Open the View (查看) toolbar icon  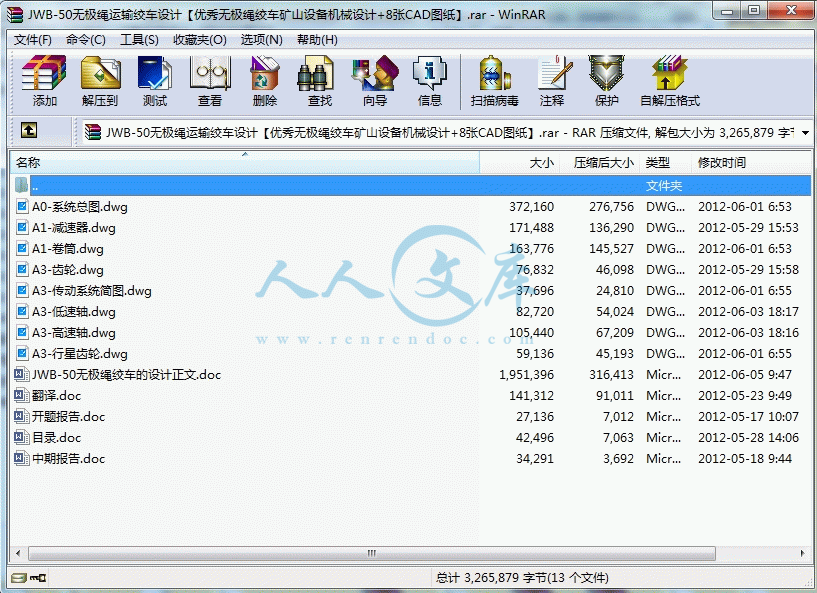[210, 73]
